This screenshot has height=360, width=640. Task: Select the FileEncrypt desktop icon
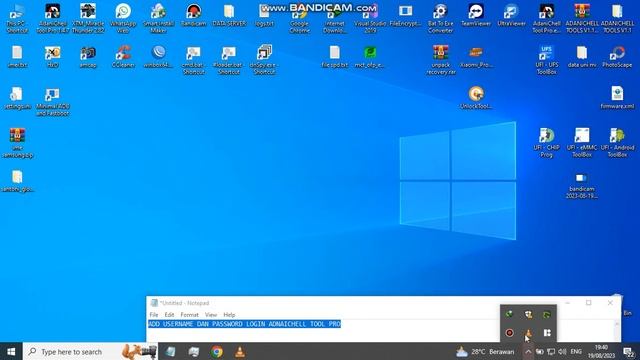coord(405,16)
